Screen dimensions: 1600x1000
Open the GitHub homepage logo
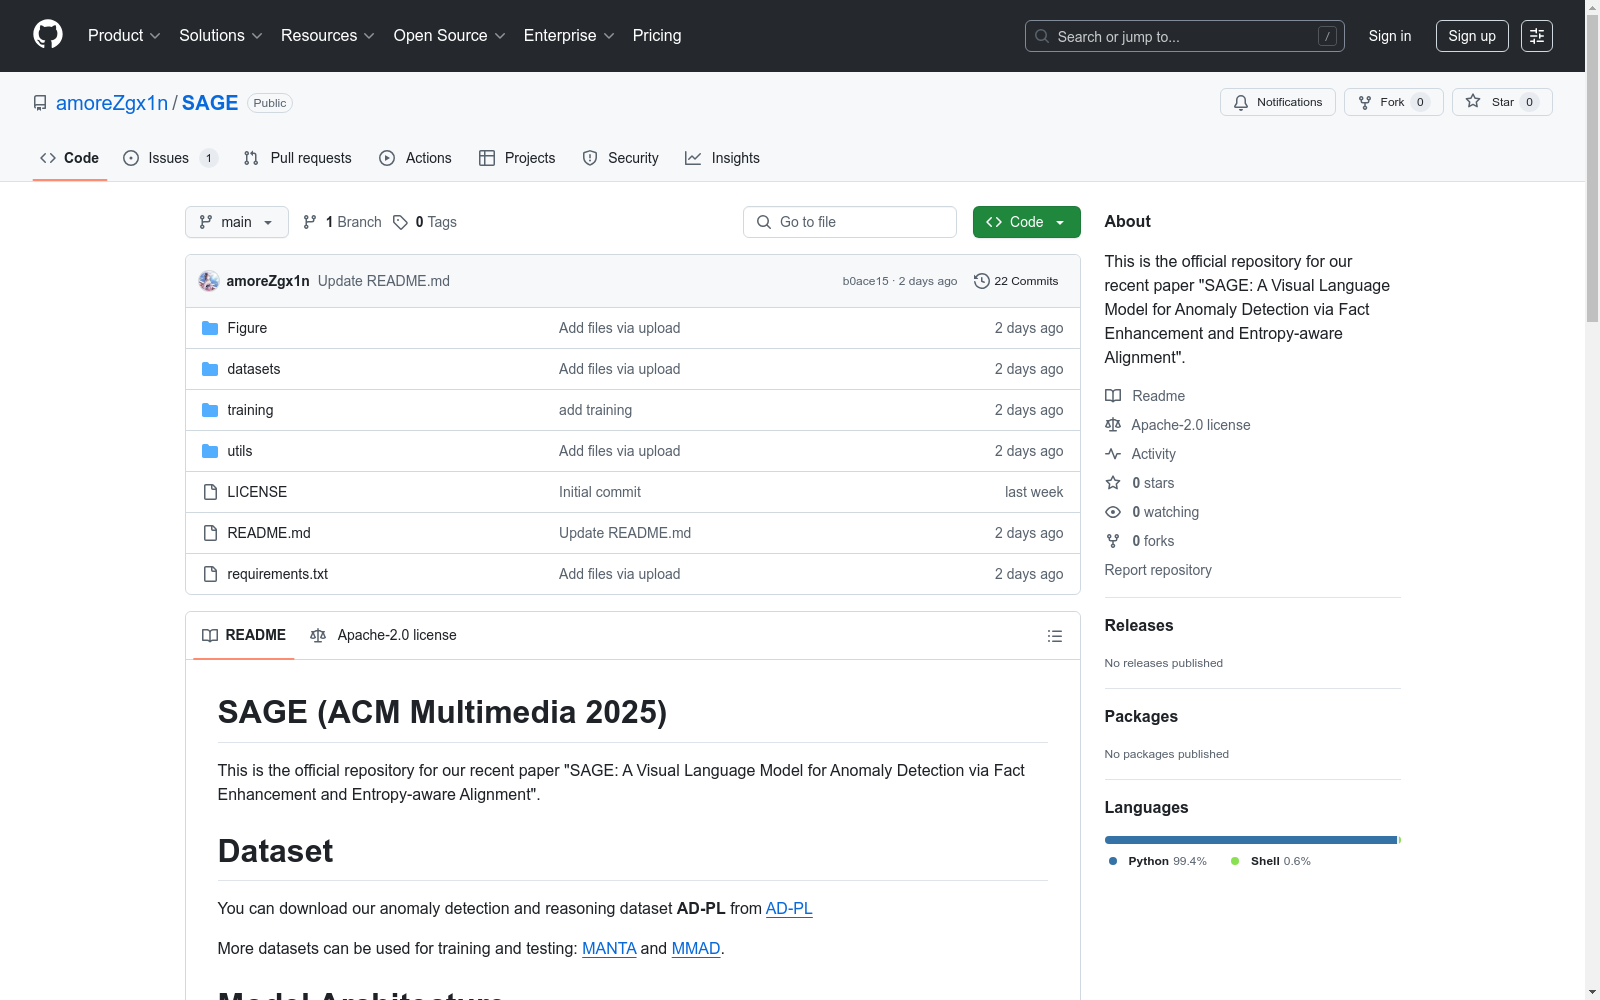click(x=48, y=35)
